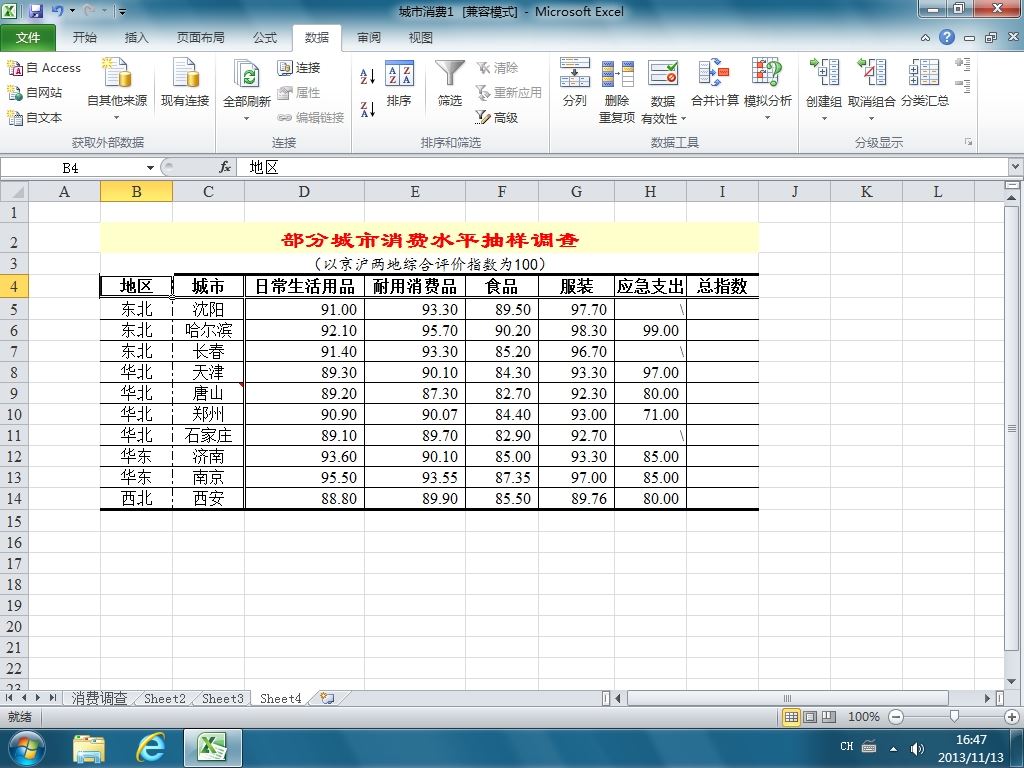The height and width of the screenshot is (768, 1024).
Task: Select cell with value 99.00
Action: [x=650, y=330]
